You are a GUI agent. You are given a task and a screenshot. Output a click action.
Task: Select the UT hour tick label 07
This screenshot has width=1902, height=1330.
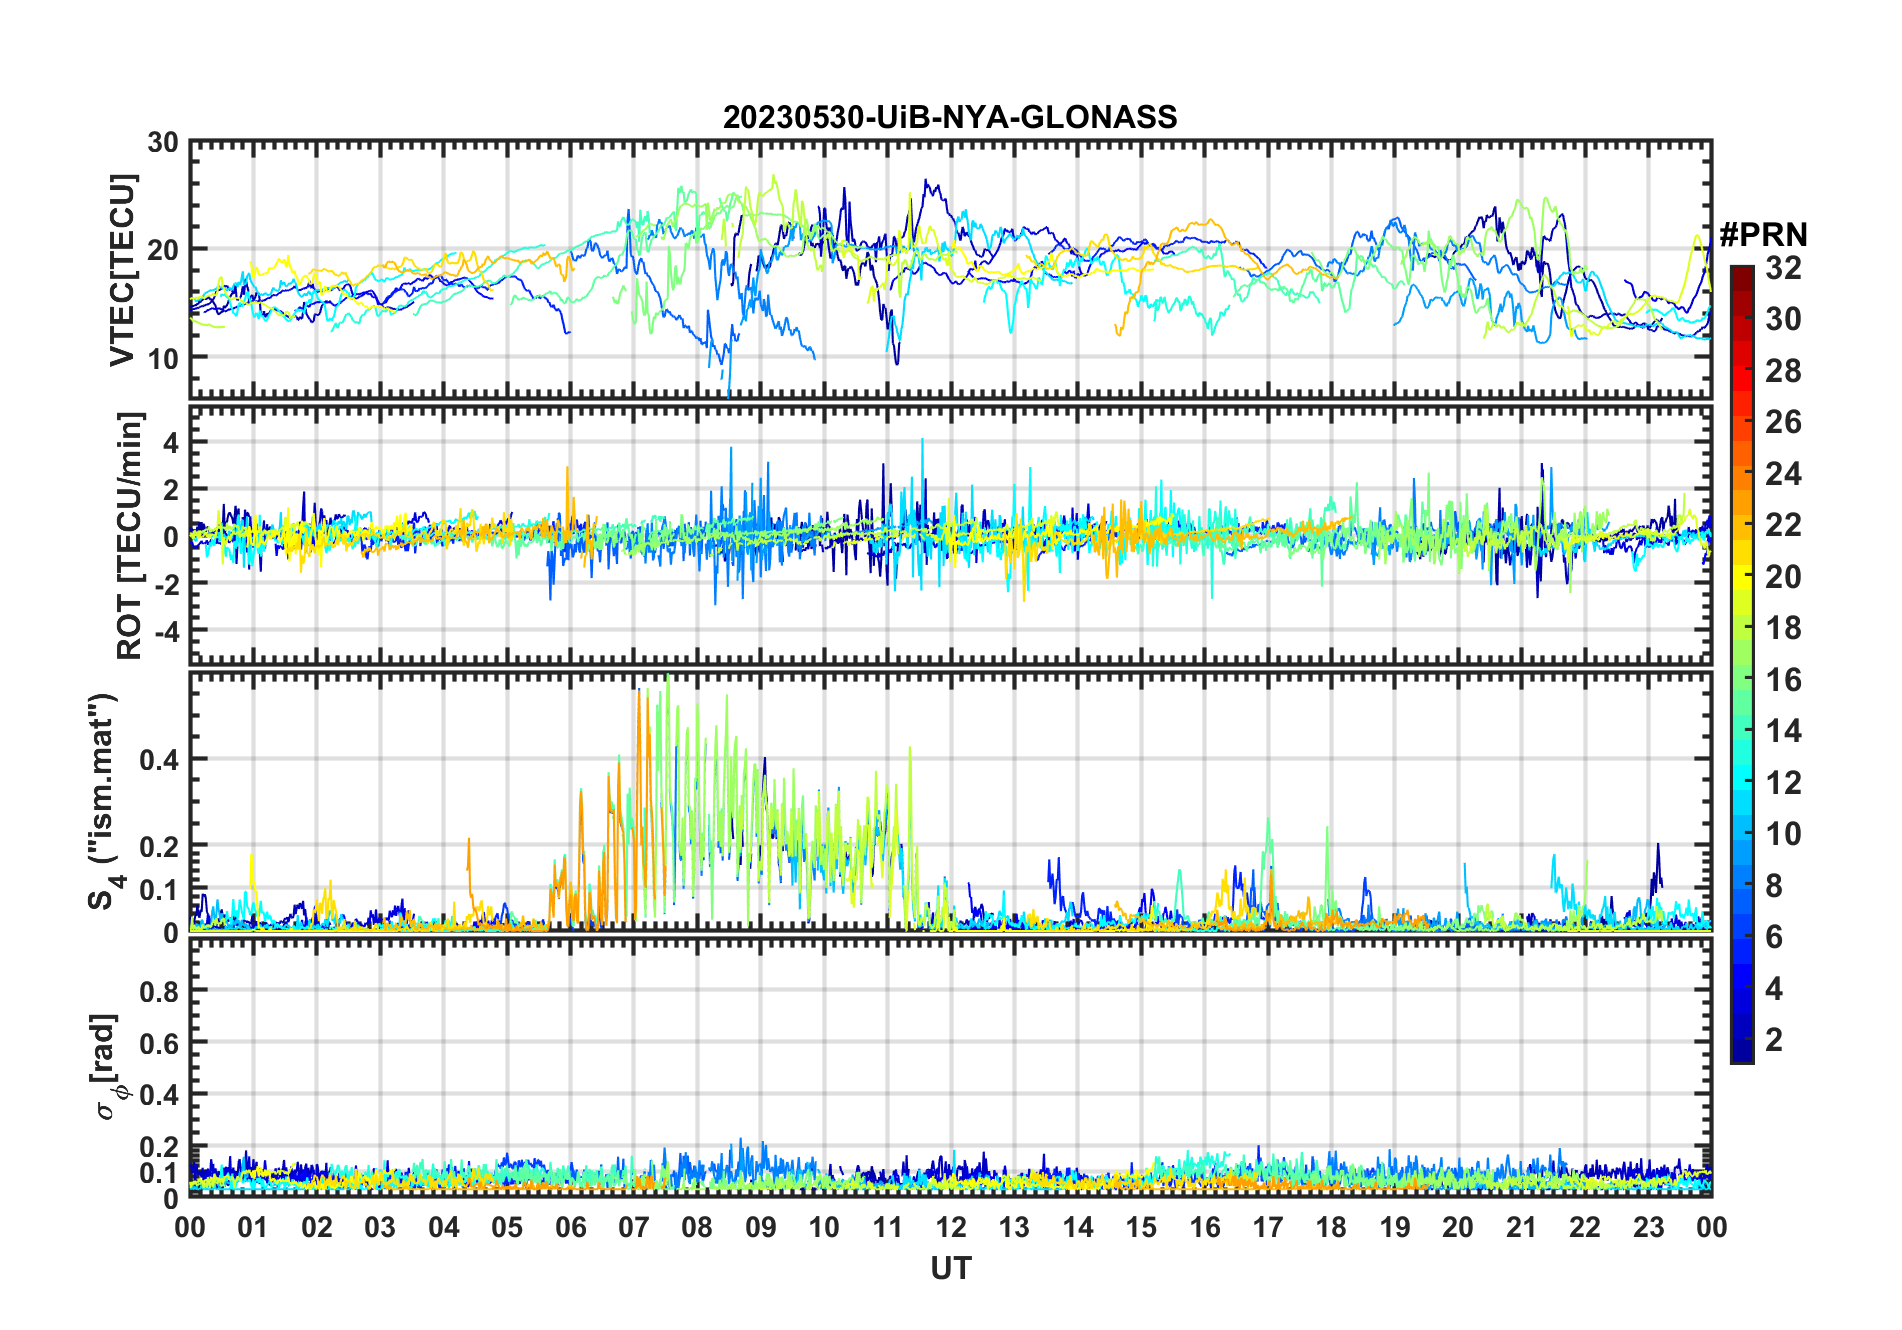point(634,1228)
